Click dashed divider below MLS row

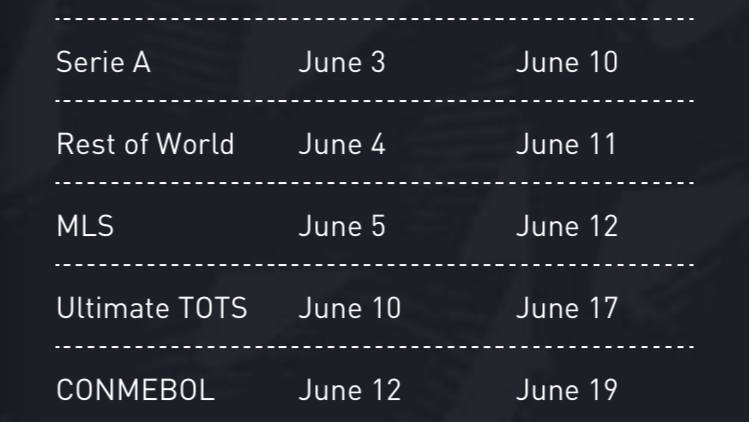tap(374, 265)
